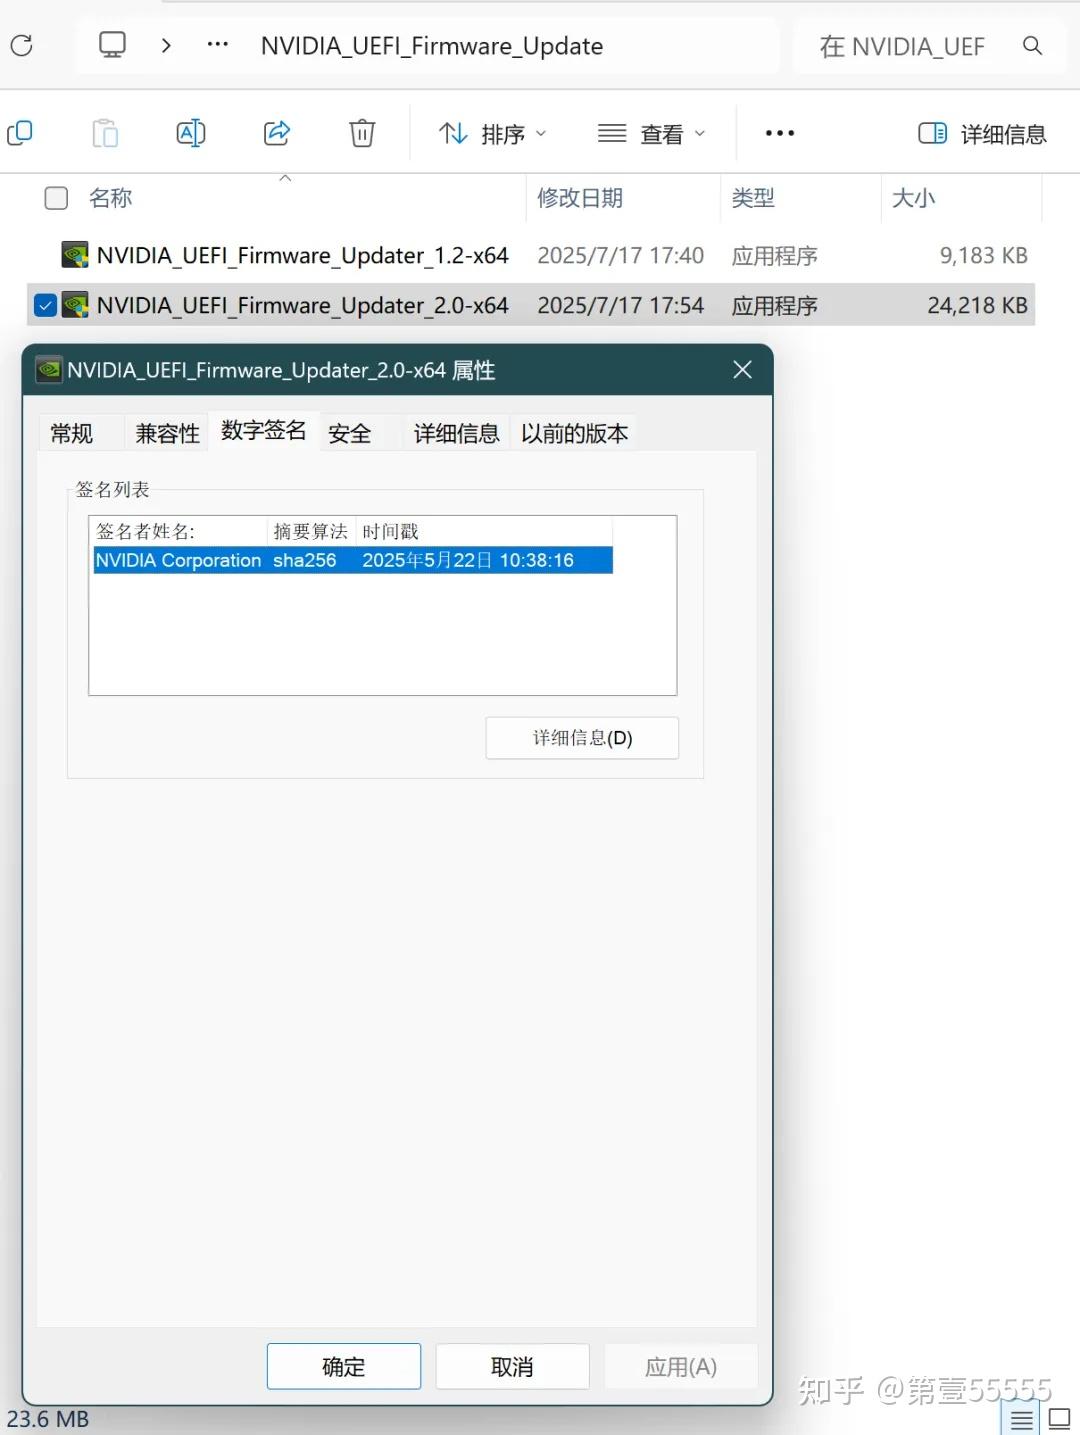Delete the file using the trash icon
Image resolution: width=1080 pixels, height=1435 pixels.
361,132
